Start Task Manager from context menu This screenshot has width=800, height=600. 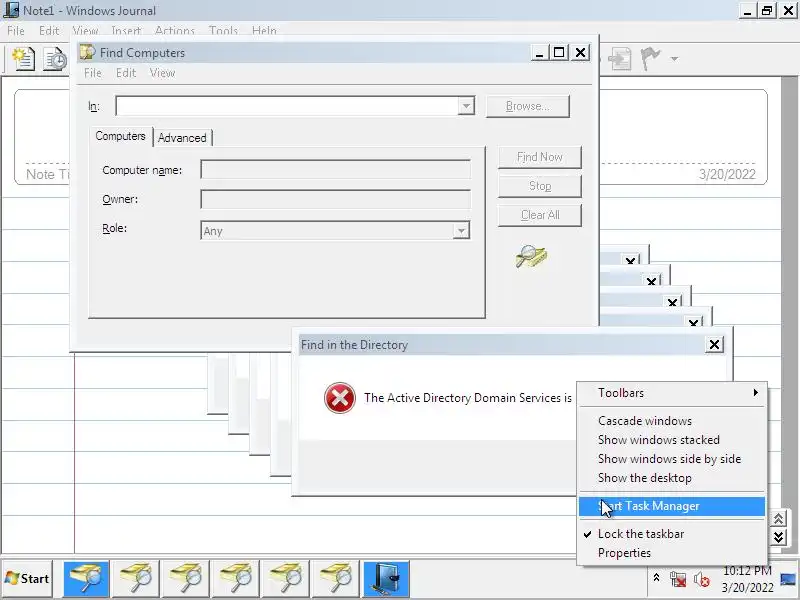coord(672,506)
